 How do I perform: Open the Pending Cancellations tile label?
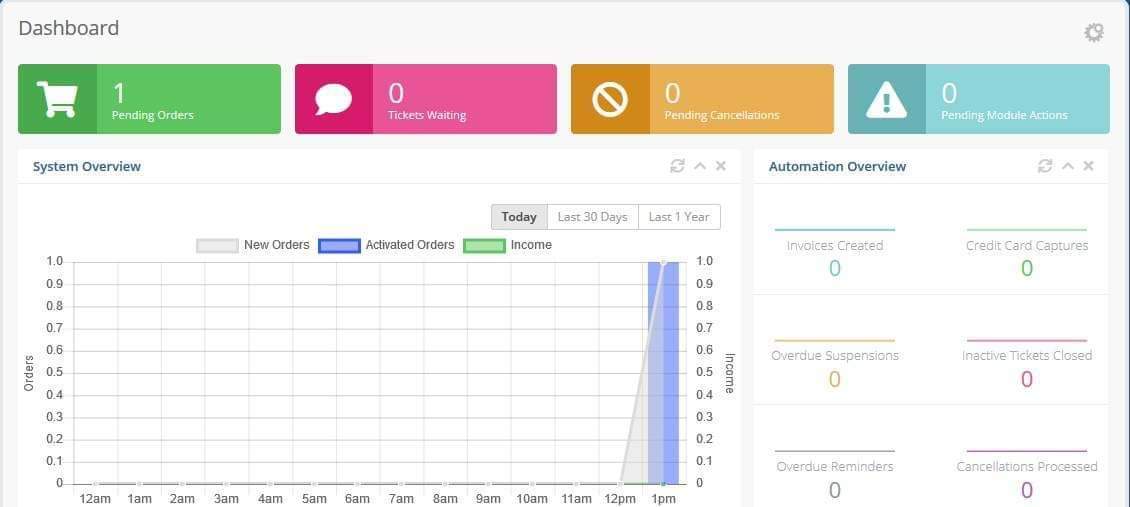pyautogui.click(x=721, y=115)
